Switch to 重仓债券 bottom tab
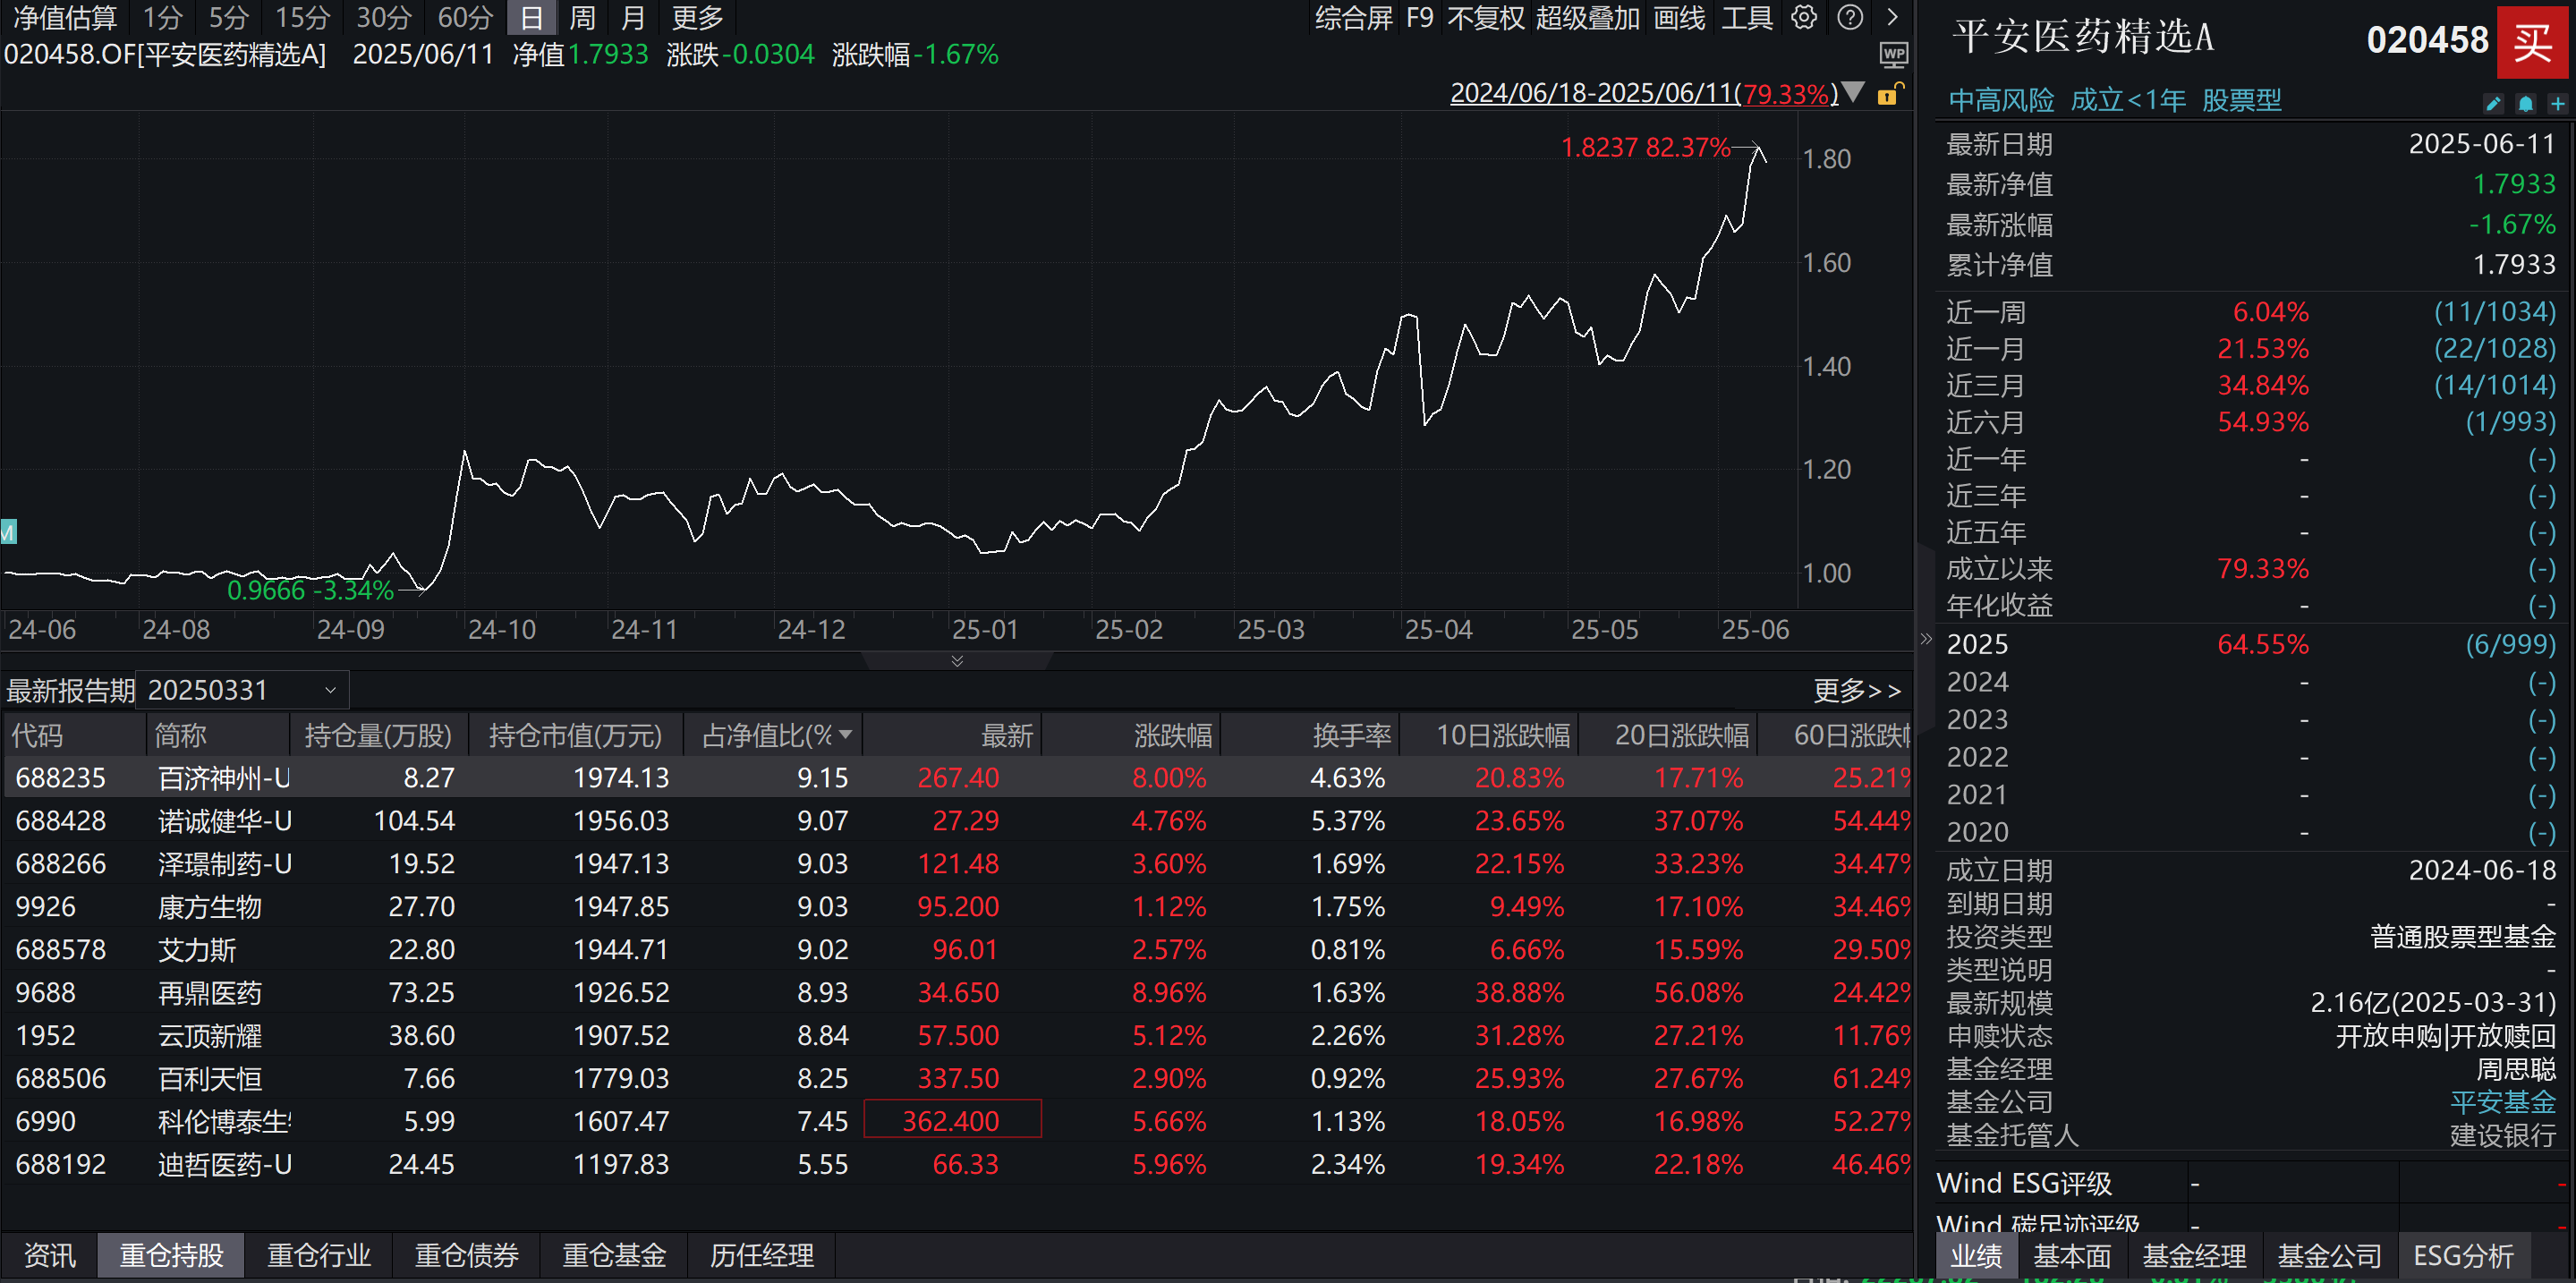Viewport: 2576px width, 1283px height. pos(466,1254)
